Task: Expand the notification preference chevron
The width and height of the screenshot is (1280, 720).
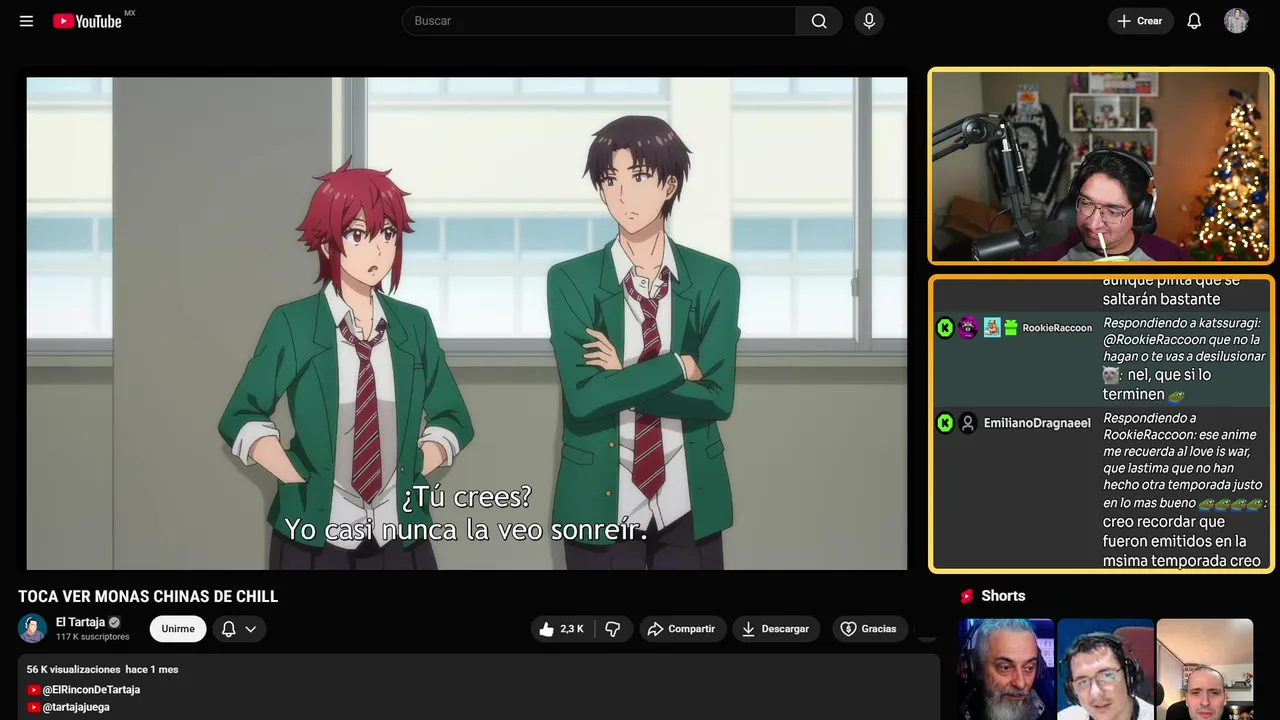Action: point(251,629)
